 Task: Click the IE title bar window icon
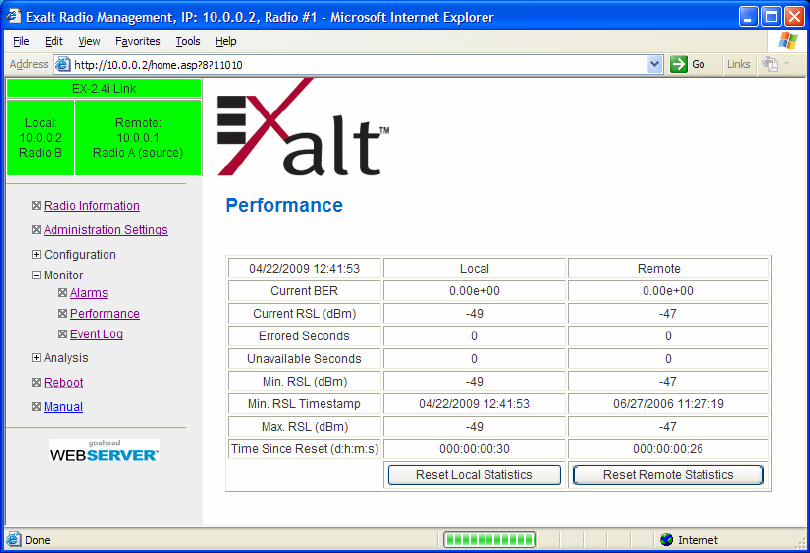[14, 17]
